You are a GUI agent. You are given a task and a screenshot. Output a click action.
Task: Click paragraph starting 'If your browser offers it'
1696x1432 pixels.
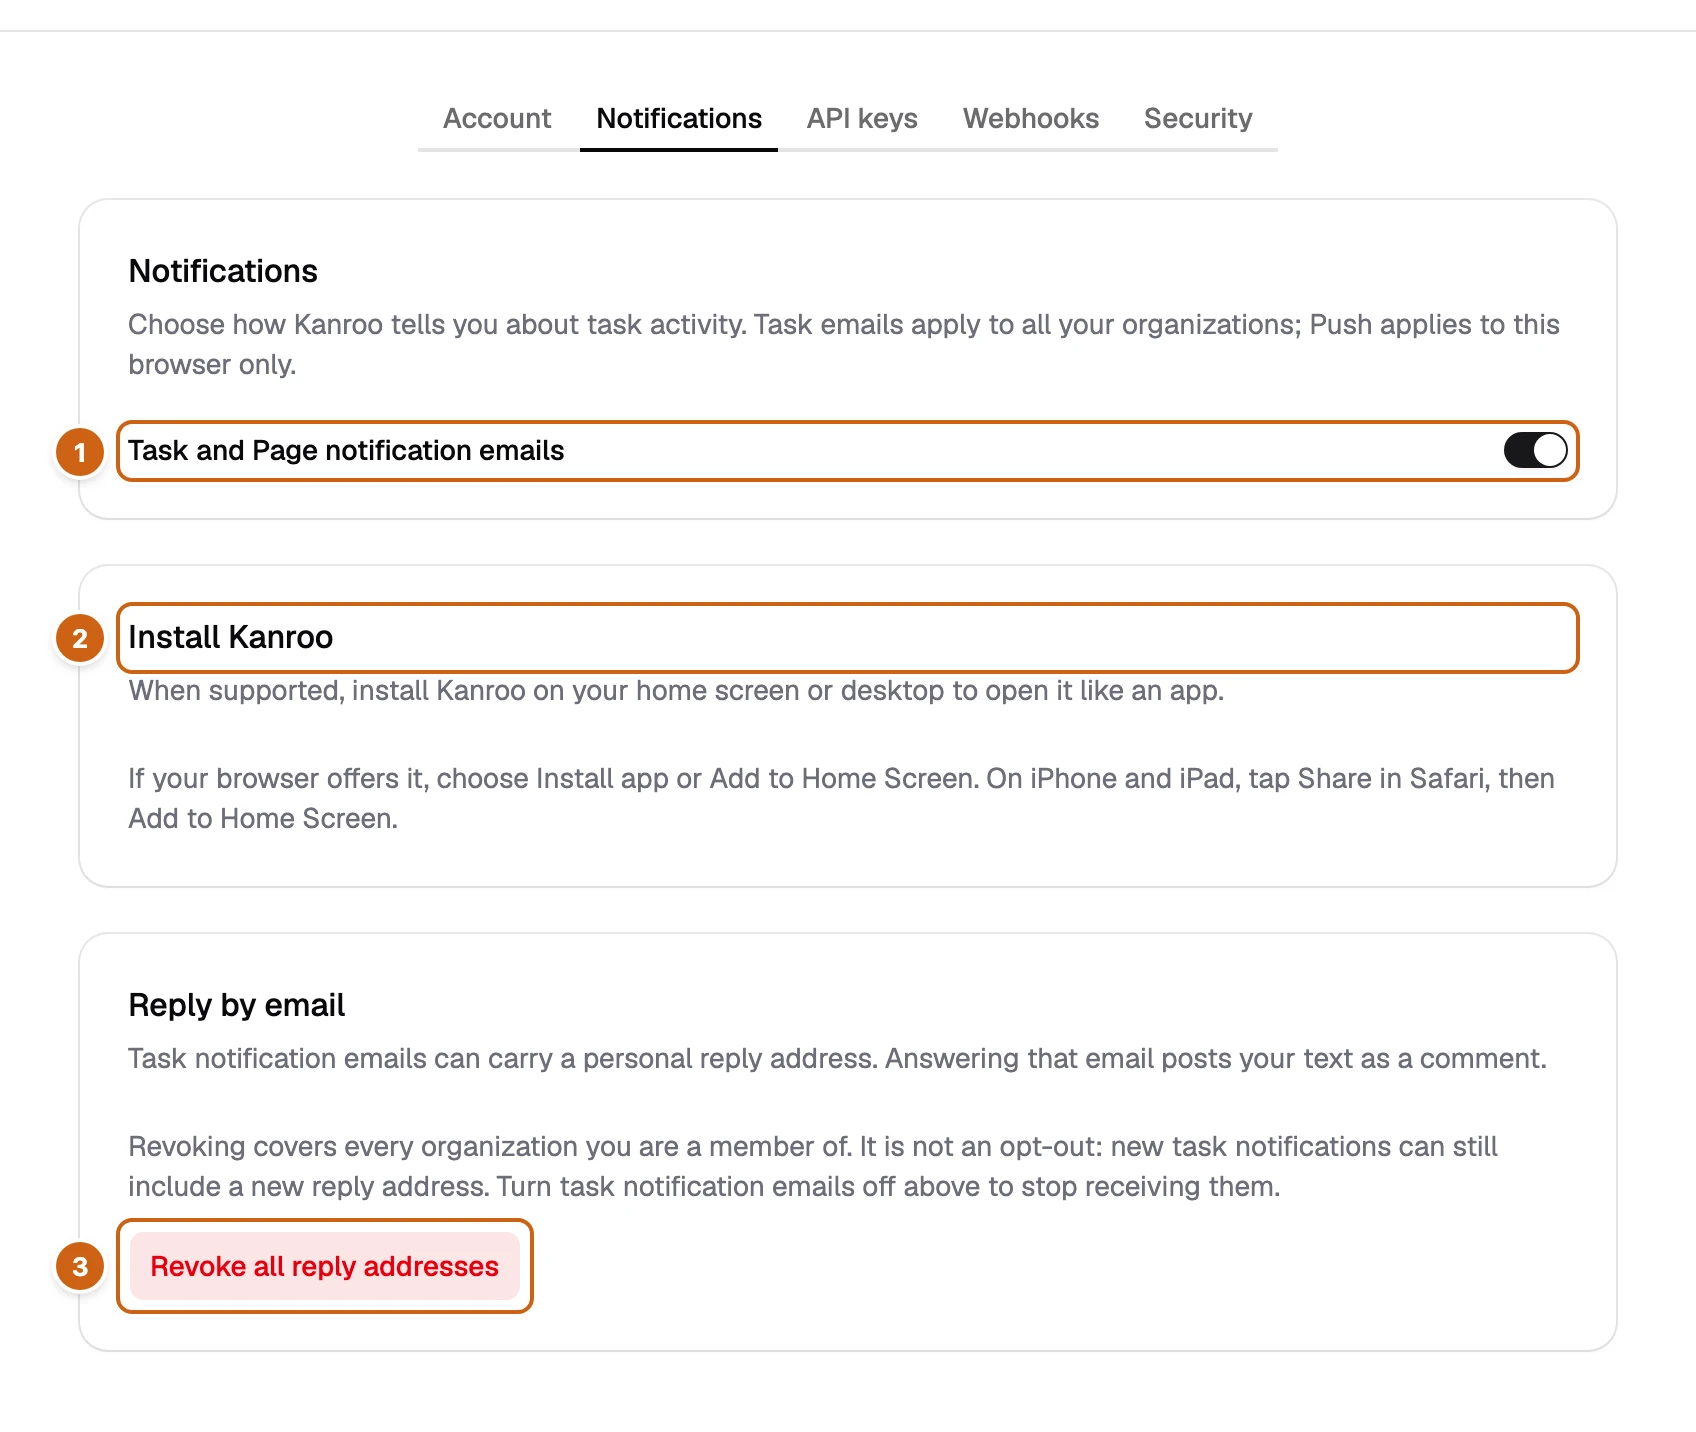coord(841,798)
